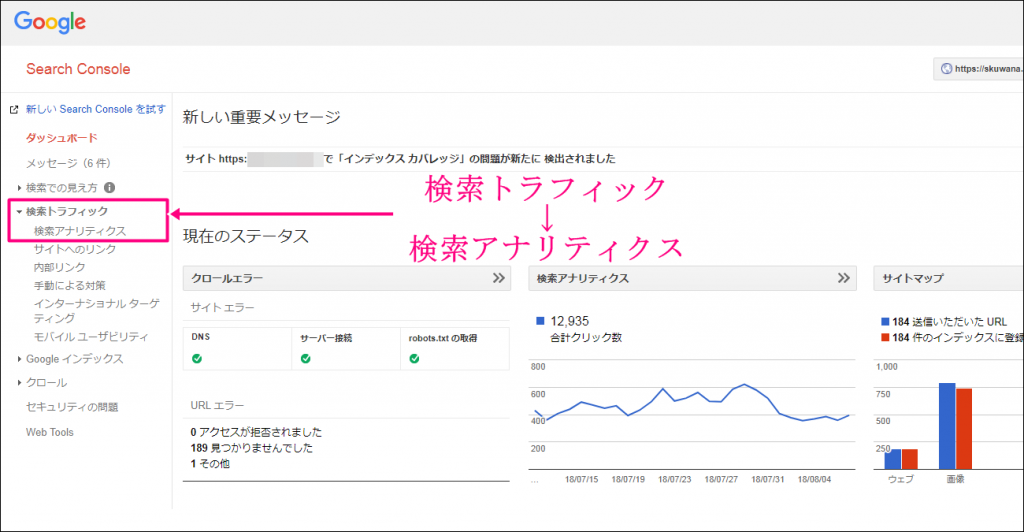Click the 18/07/23 date axis label
This screenshot has width=1024, height=532.
674,479
